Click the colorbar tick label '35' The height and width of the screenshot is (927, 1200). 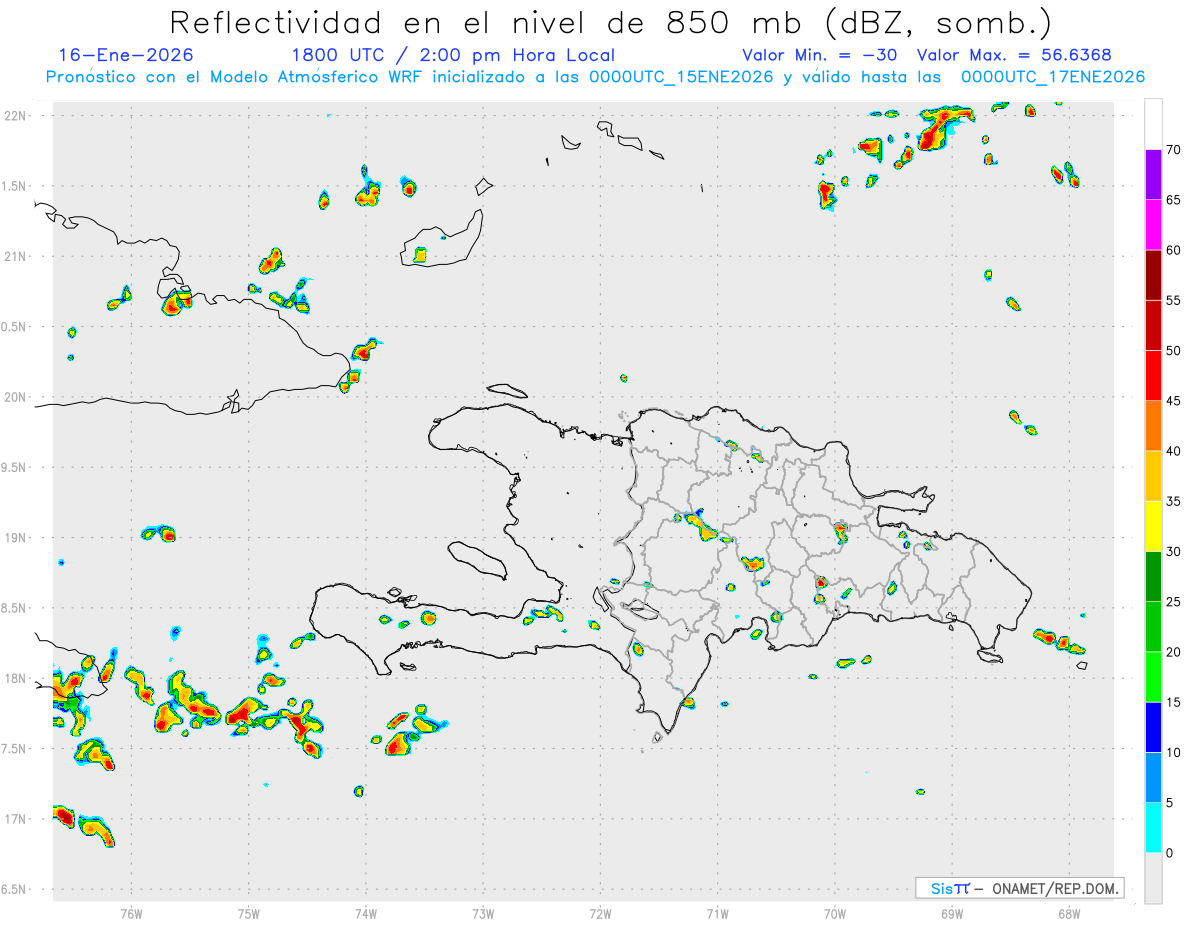1174,501
